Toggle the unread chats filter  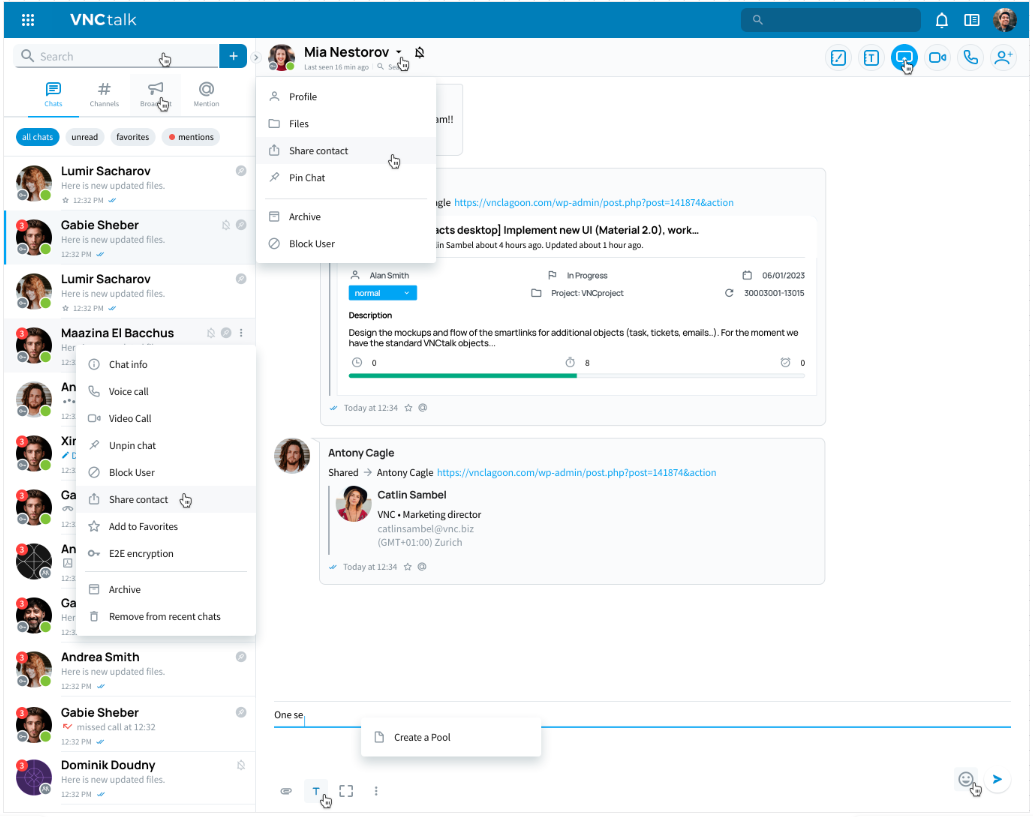[x=85, y=137]
